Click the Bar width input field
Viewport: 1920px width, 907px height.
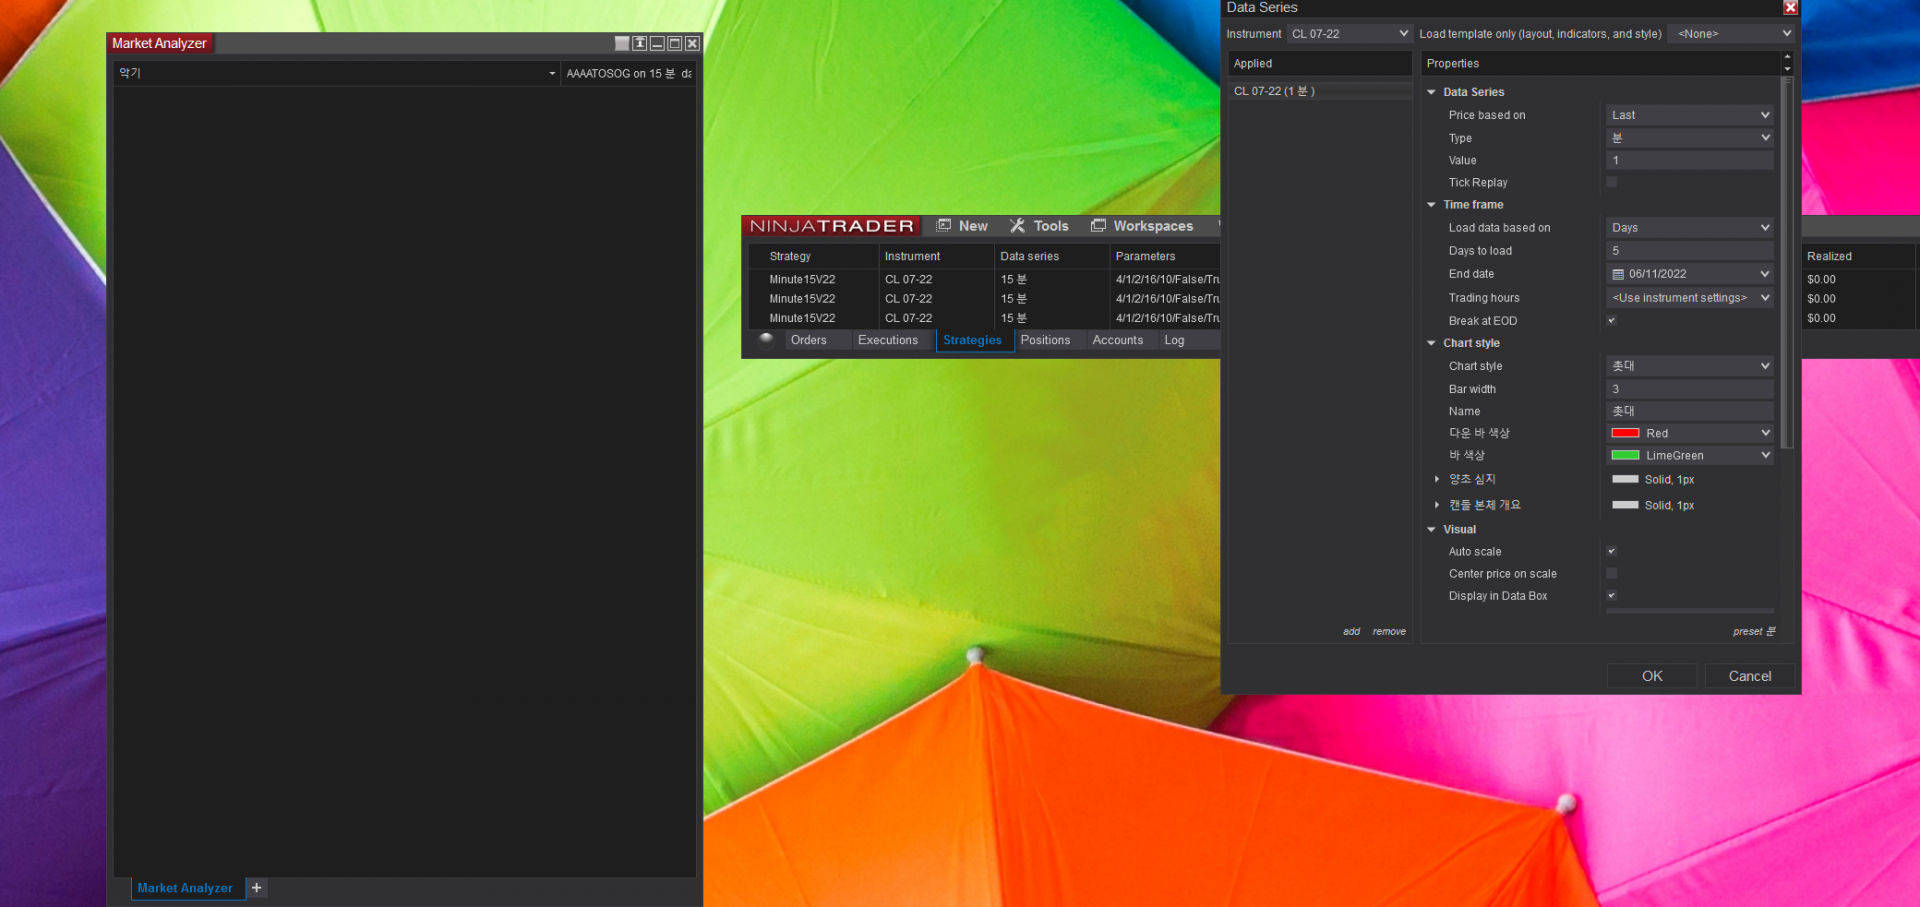[x=1690, y=389]
